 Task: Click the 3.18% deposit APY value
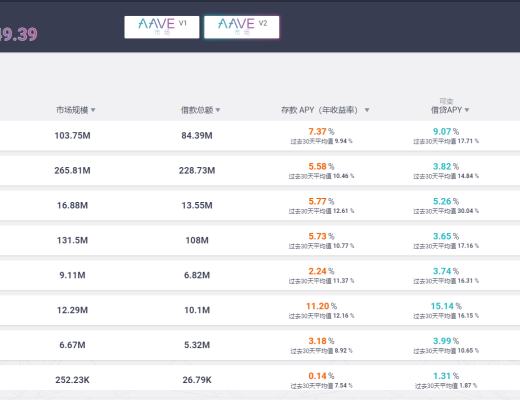pos(321,341)
